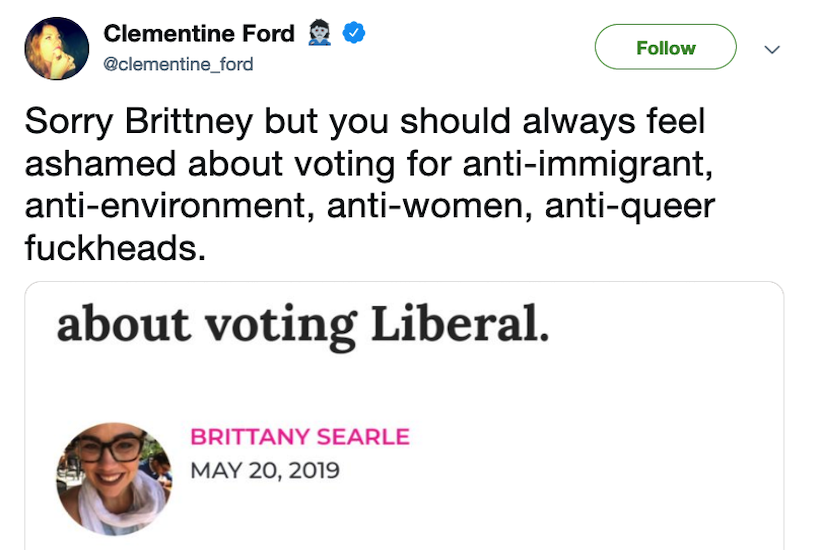Open the Clementine Ford display name link
The image size is (820, 550).
199,34
